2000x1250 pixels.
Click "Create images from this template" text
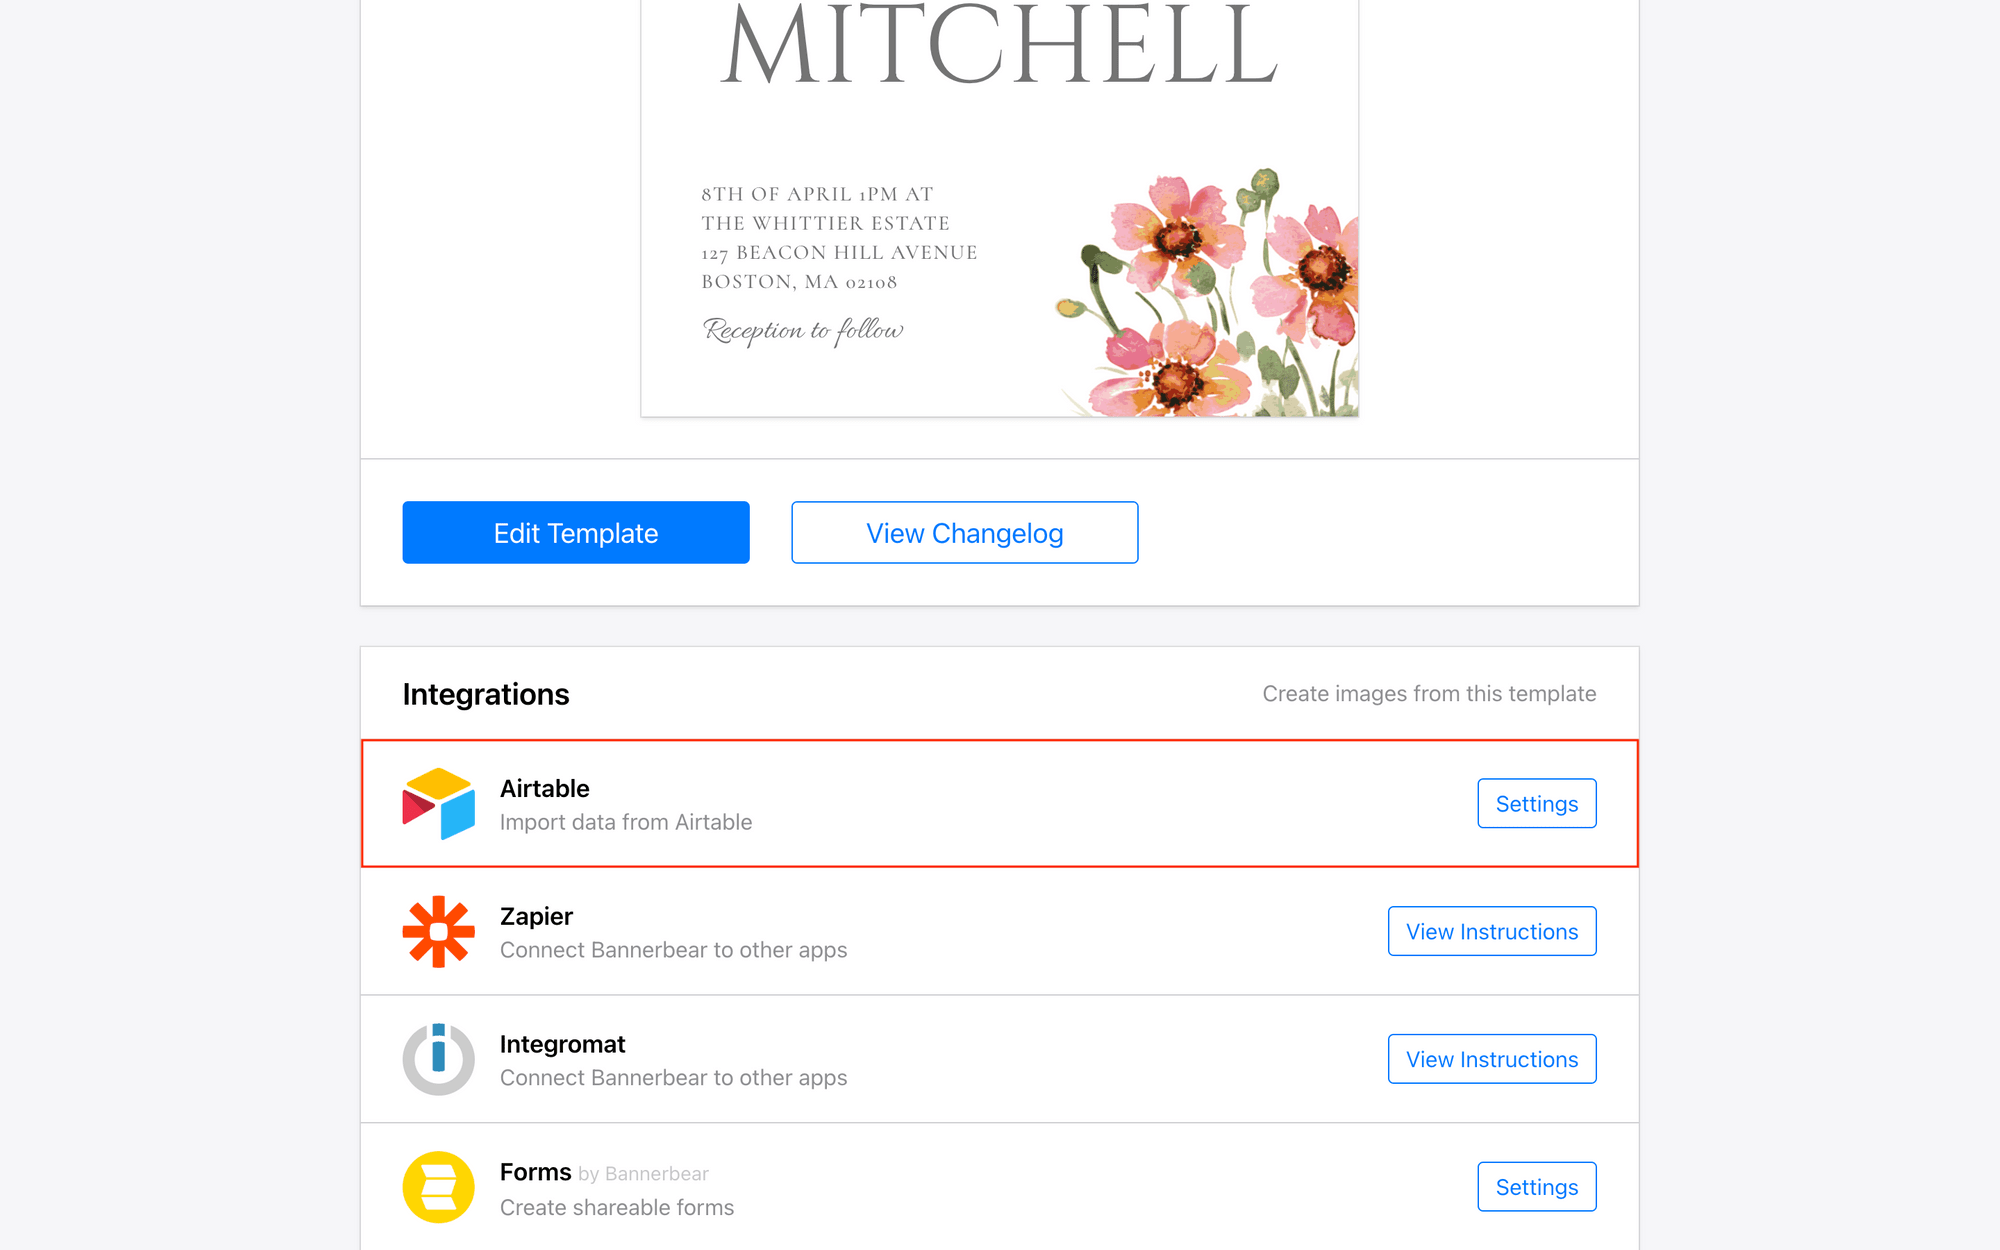coord(1428,694)
